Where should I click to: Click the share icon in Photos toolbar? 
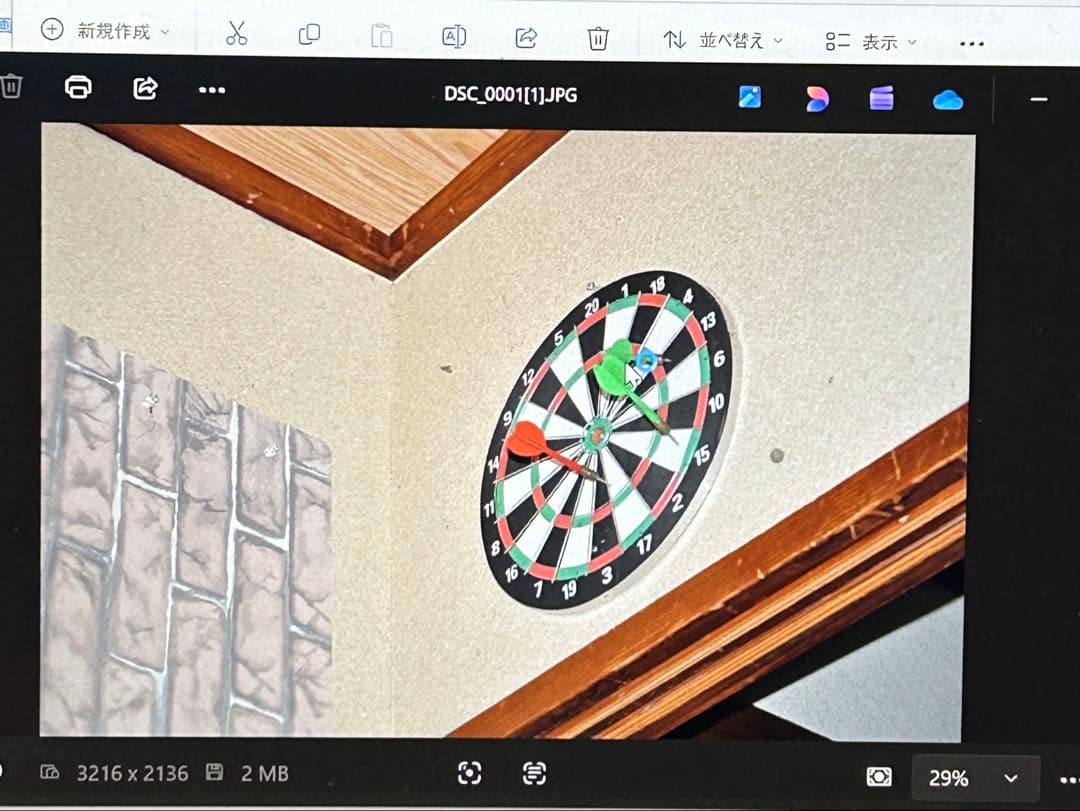pos(145,88)
